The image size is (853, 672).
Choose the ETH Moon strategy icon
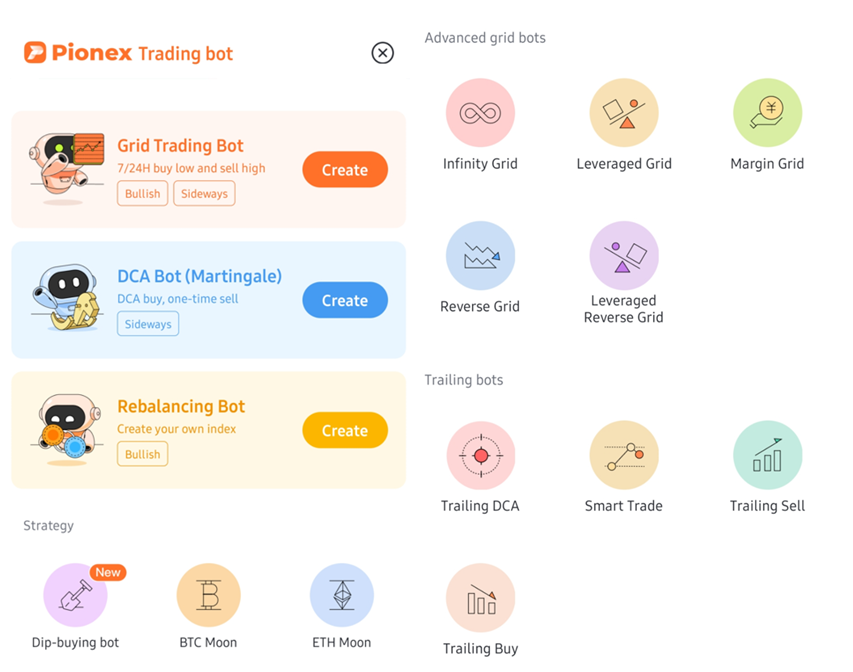click(342, 595)
